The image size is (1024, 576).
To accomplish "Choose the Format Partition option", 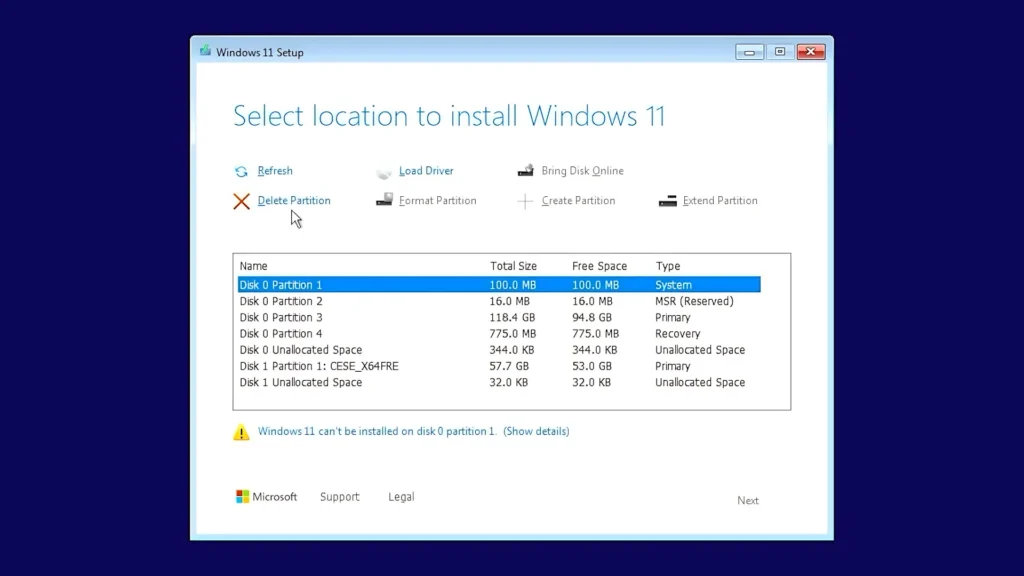I will (438, 200).
